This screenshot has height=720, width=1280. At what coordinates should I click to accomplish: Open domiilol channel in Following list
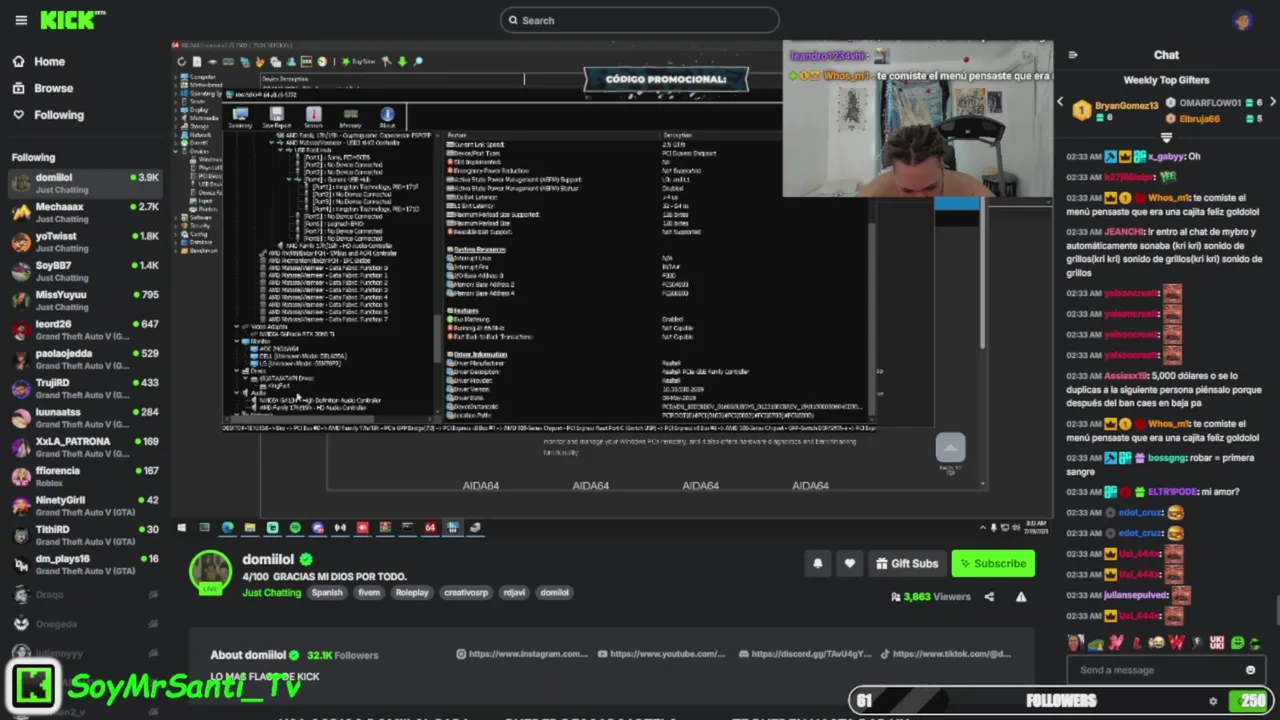pos(85,183)
